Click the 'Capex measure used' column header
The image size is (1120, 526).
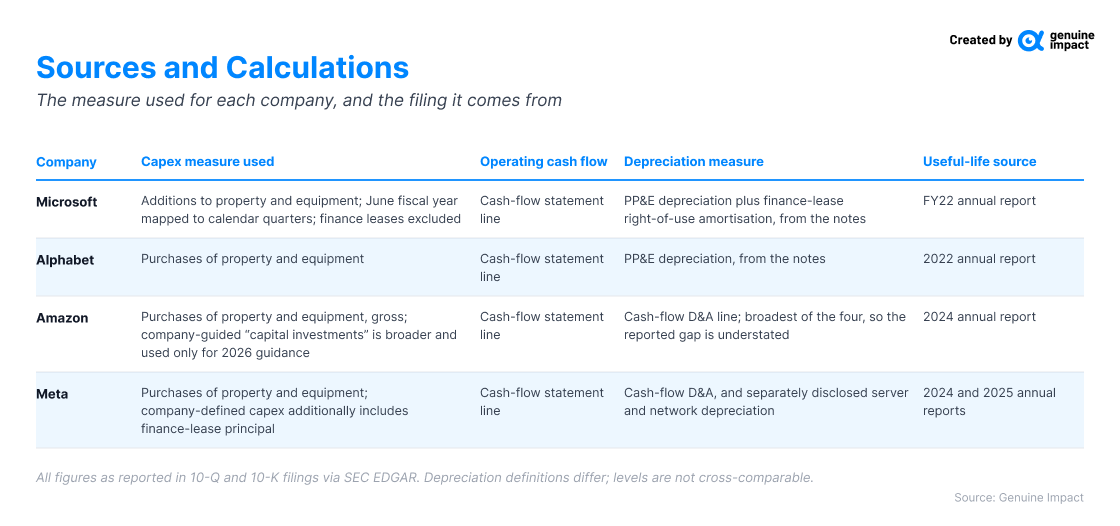[x=208, y=162]
